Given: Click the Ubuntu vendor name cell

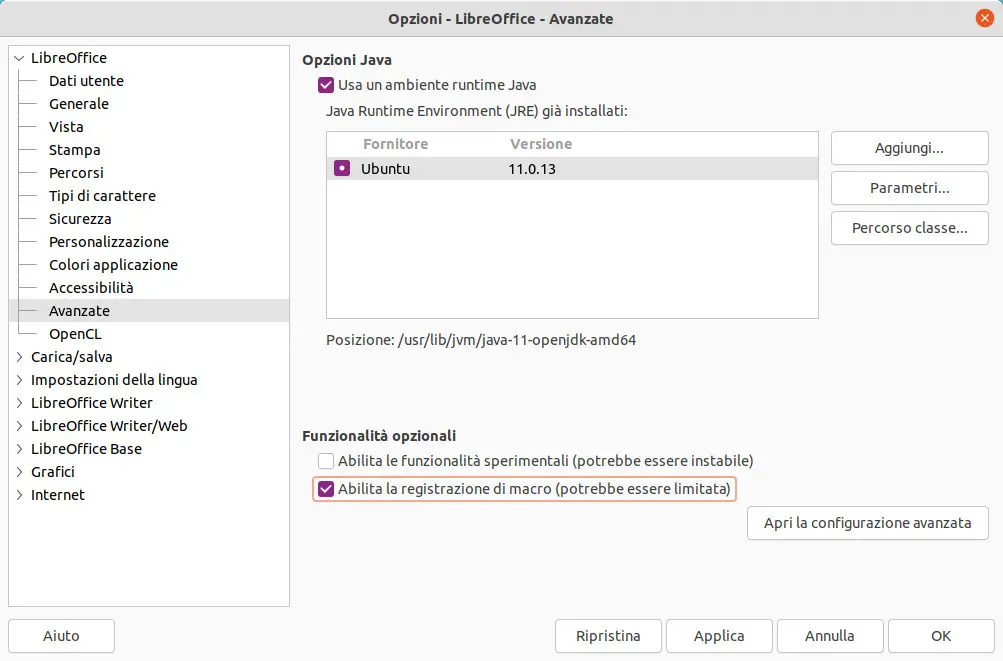Looking at the screenshot, I should point(385,169).
